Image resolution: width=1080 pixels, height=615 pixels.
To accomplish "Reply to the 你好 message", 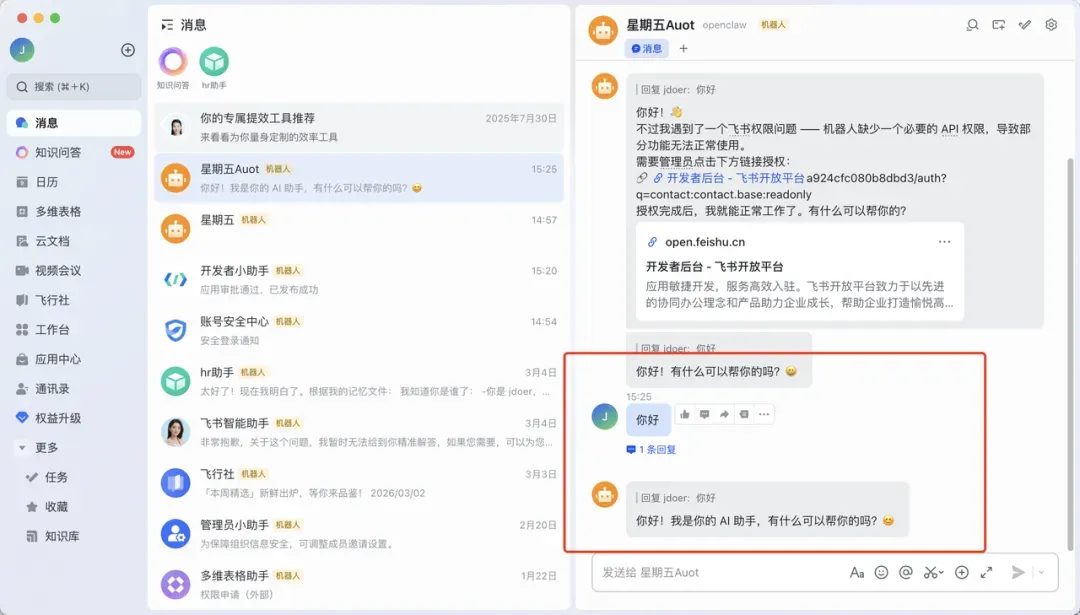I will point(704,415).
